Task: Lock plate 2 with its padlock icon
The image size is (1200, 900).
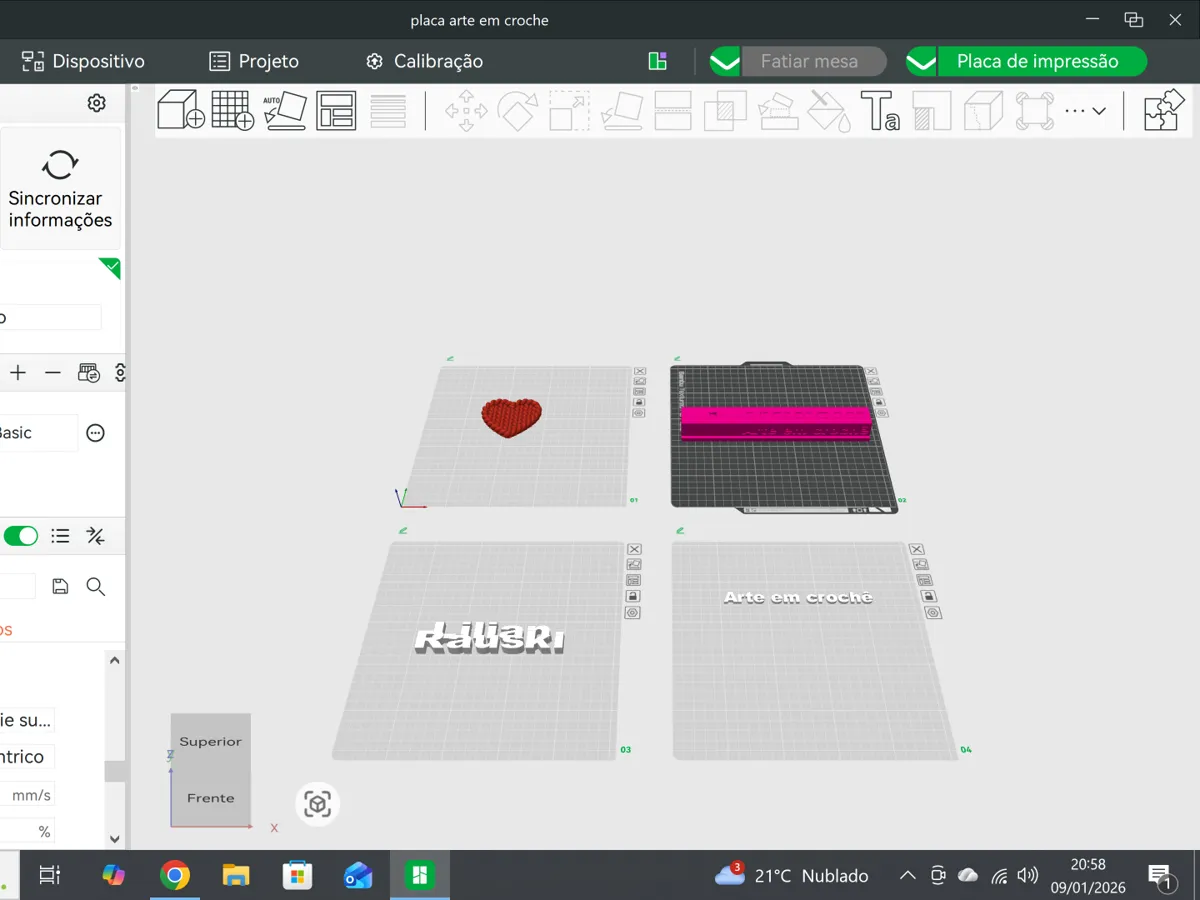Action: 881,401
